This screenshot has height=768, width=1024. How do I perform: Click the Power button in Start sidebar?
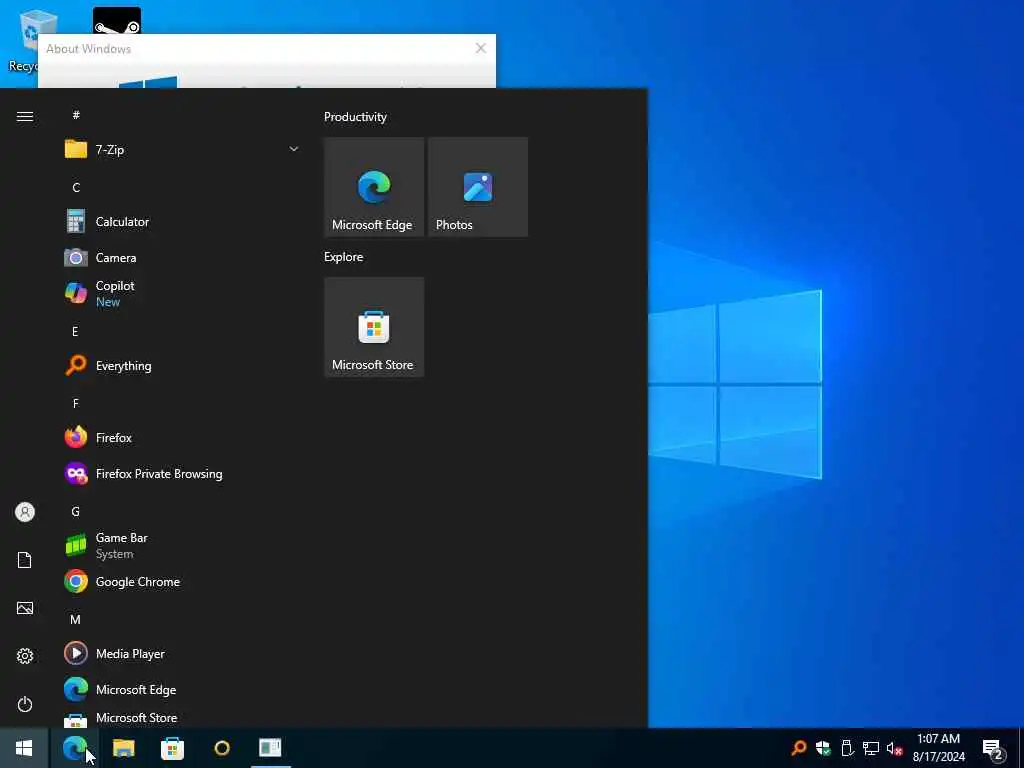click(25, 704)
